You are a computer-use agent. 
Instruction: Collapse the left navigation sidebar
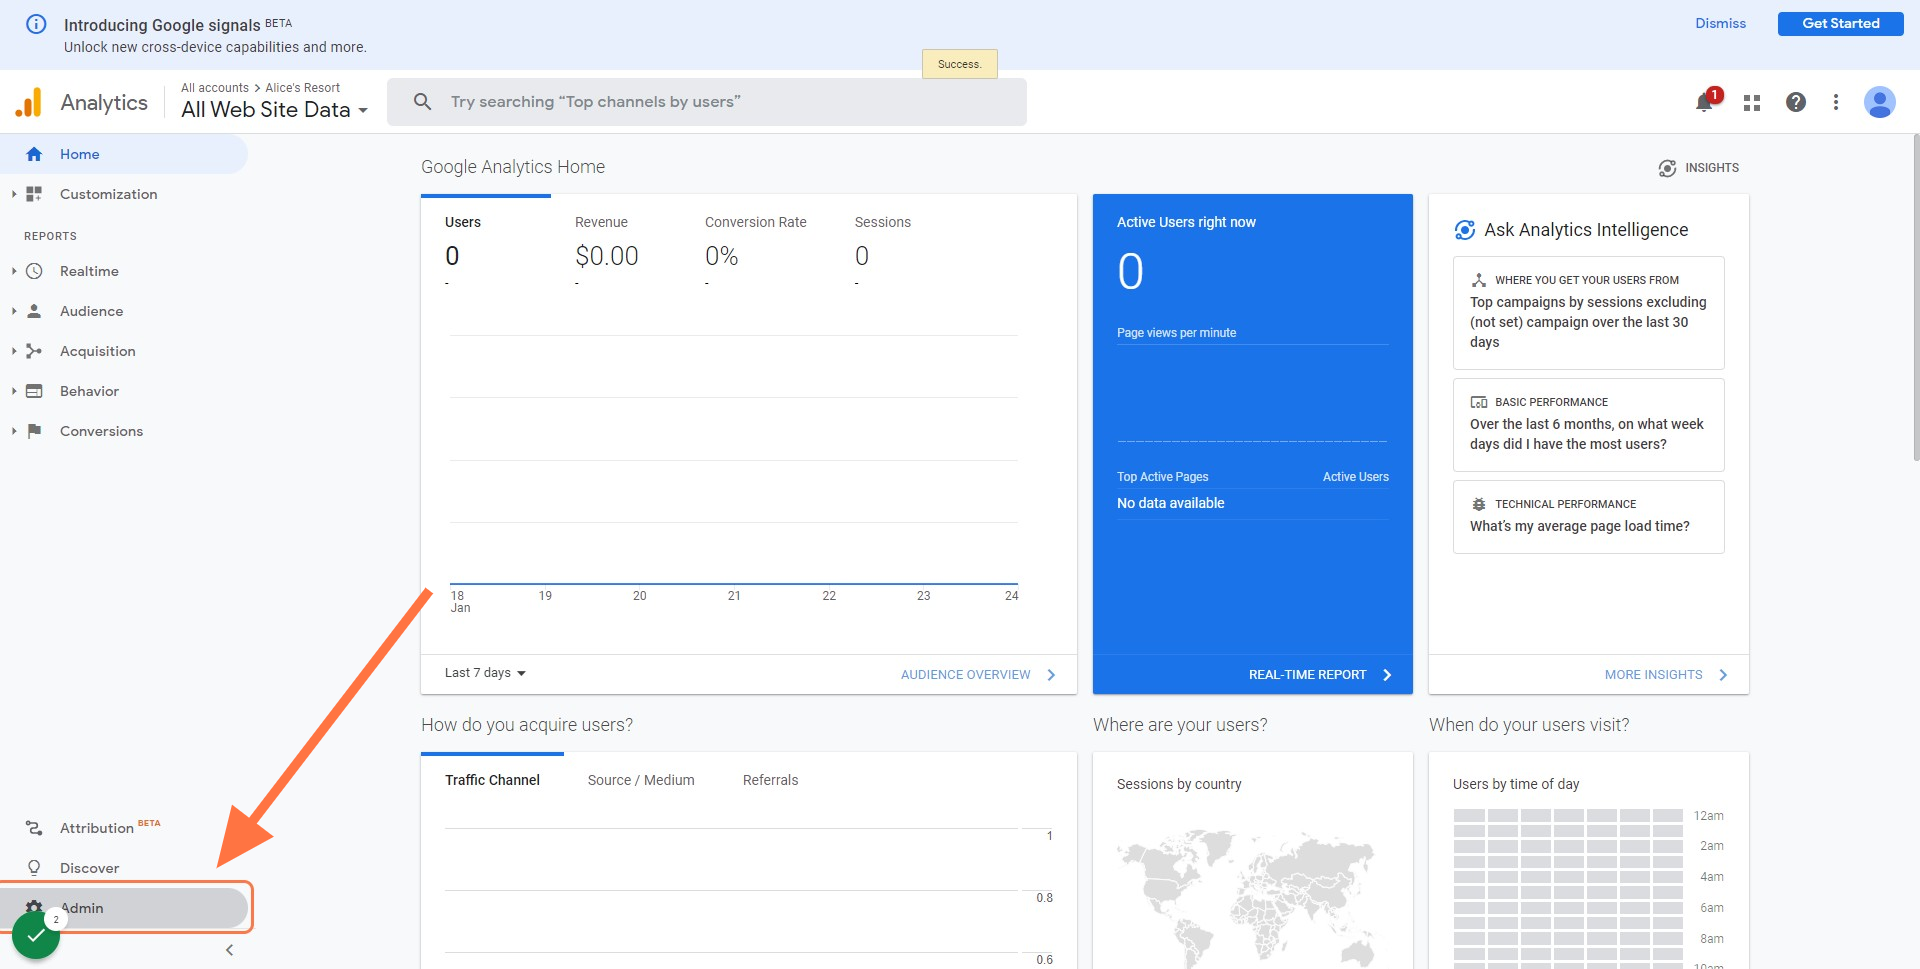(229, 950)
